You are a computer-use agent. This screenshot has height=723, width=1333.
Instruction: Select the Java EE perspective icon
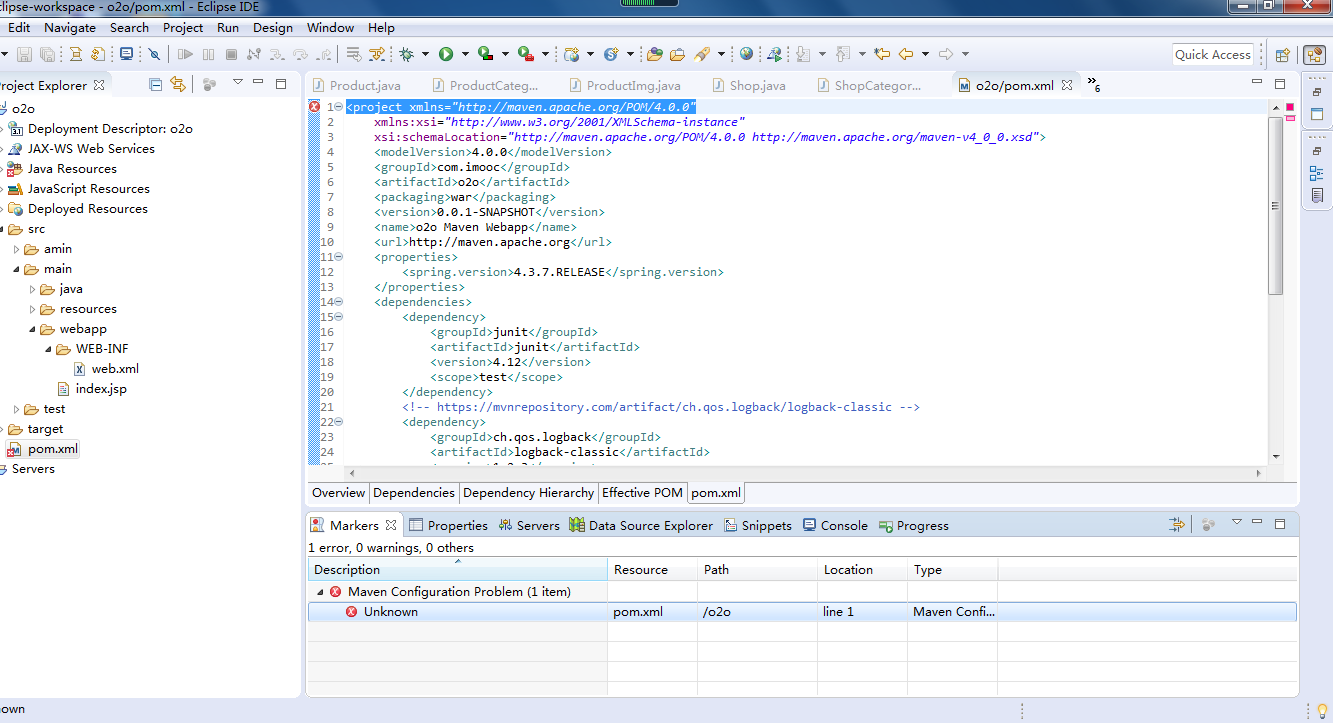pos(1315,55)
